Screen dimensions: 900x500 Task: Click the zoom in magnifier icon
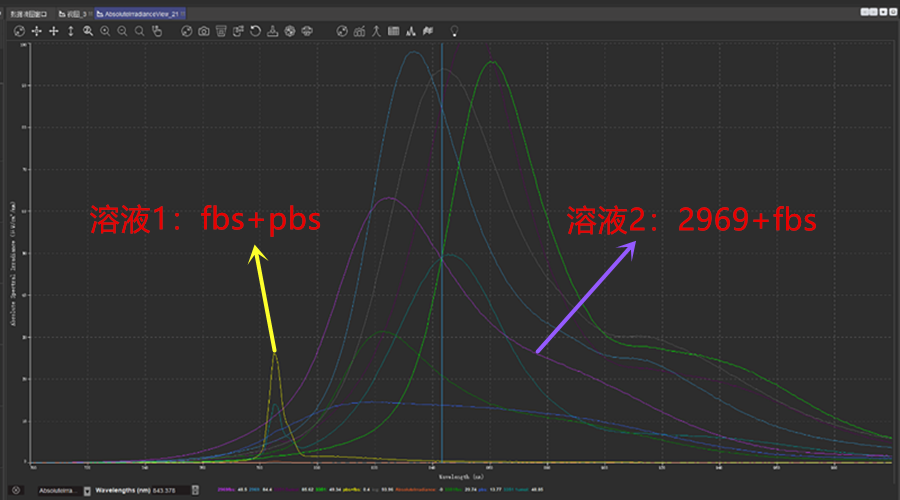pyautogui.click(x=105, y=32)
